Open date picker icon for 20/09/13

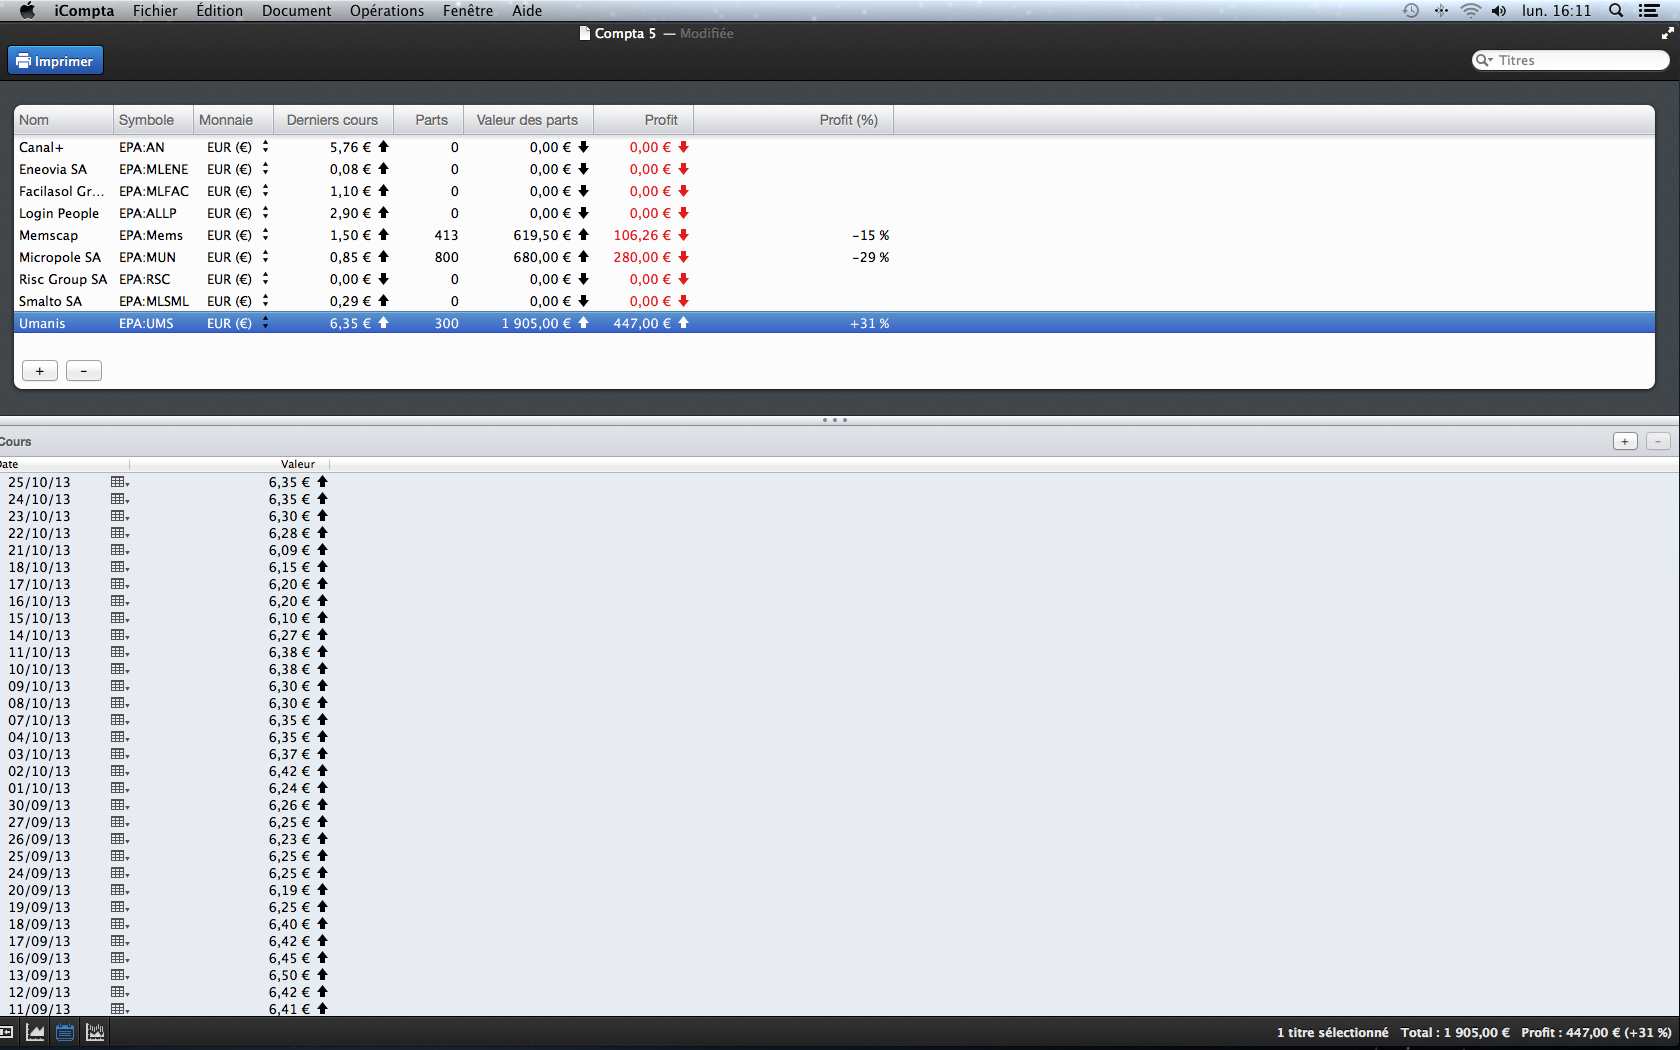[120, 890]
